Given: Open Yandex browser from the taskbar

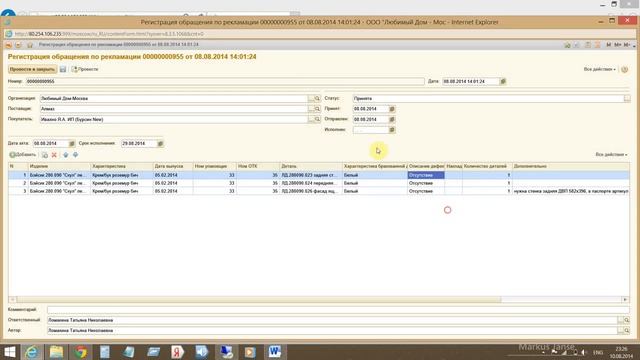Looking at the screenshot, I should pos(178,352).
